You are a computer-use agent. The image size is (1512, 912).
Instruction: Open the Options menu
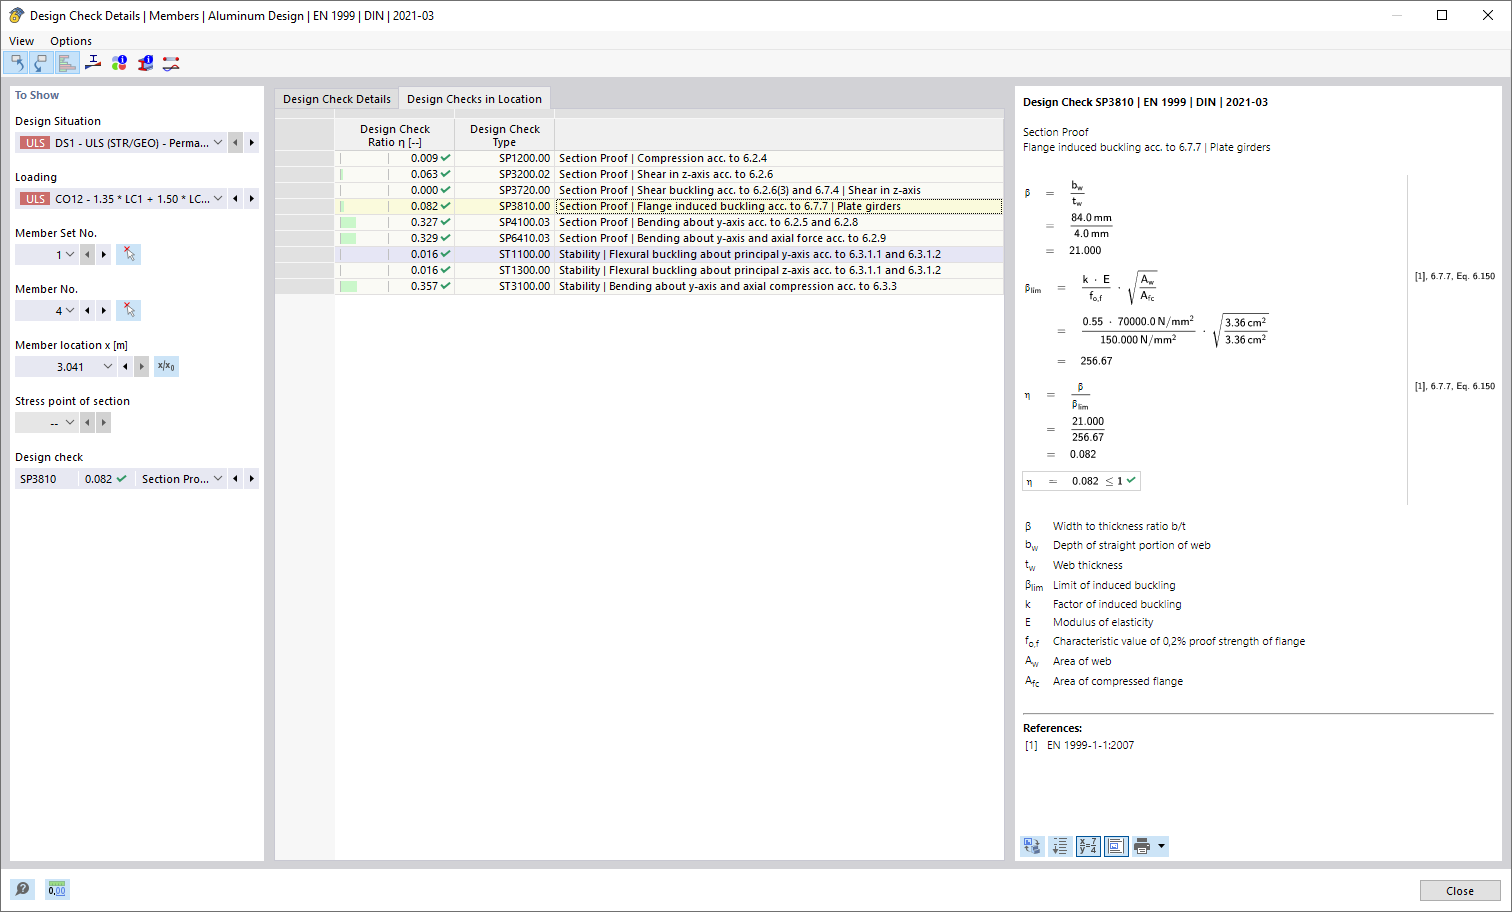pos(71,41)
